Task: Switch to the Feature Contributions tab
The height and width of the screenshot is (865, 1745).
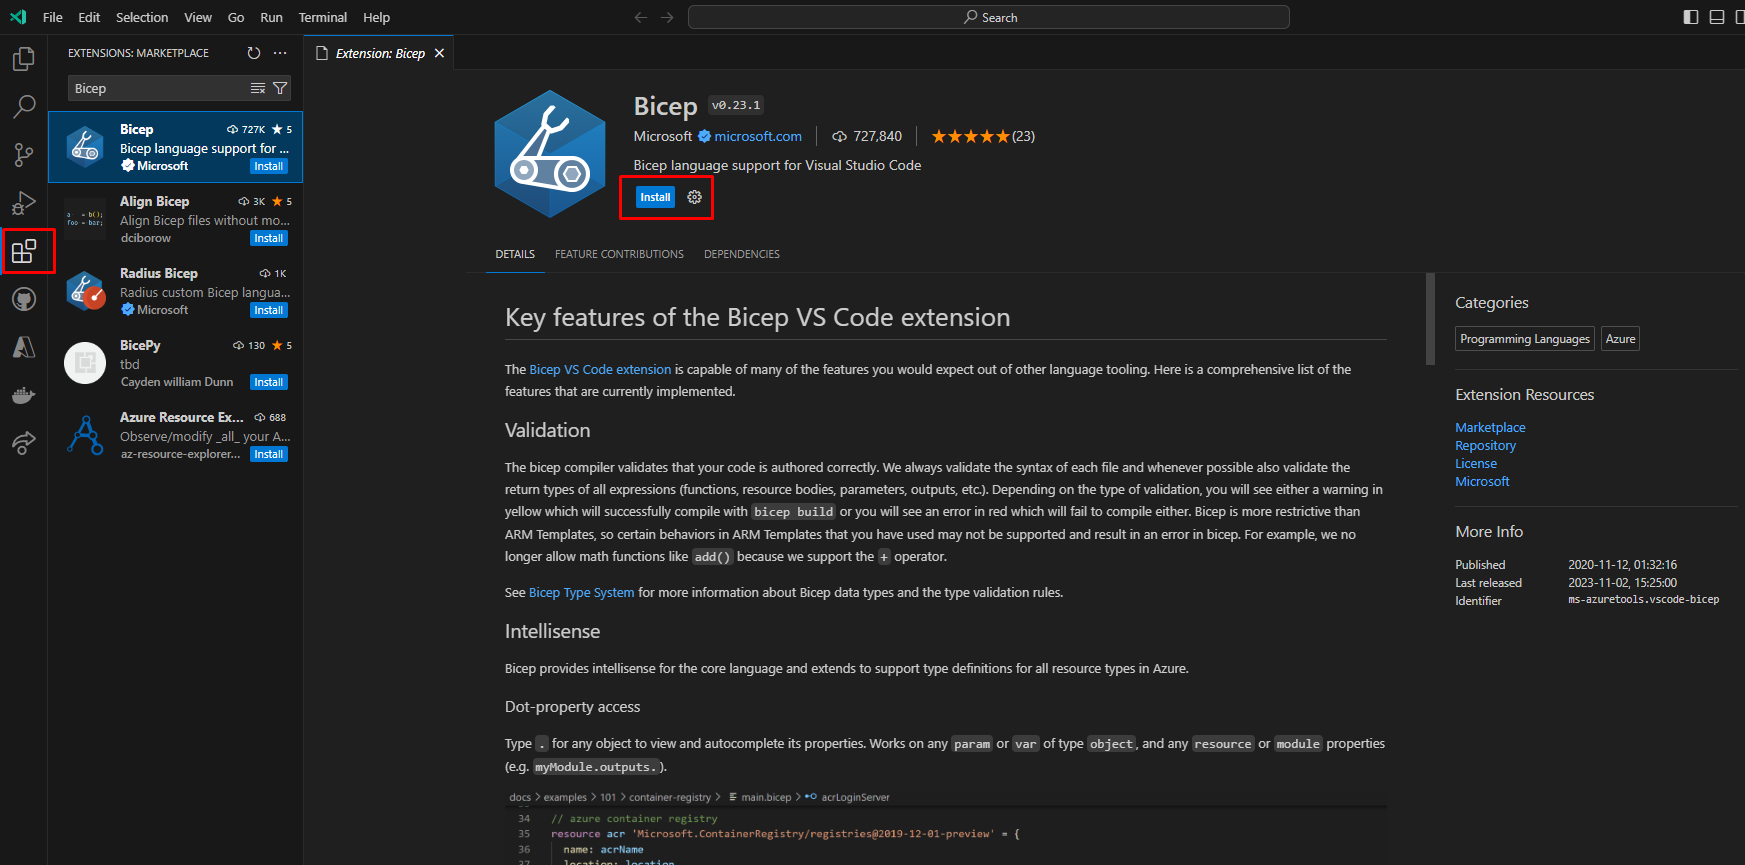Action: point(619,254)
